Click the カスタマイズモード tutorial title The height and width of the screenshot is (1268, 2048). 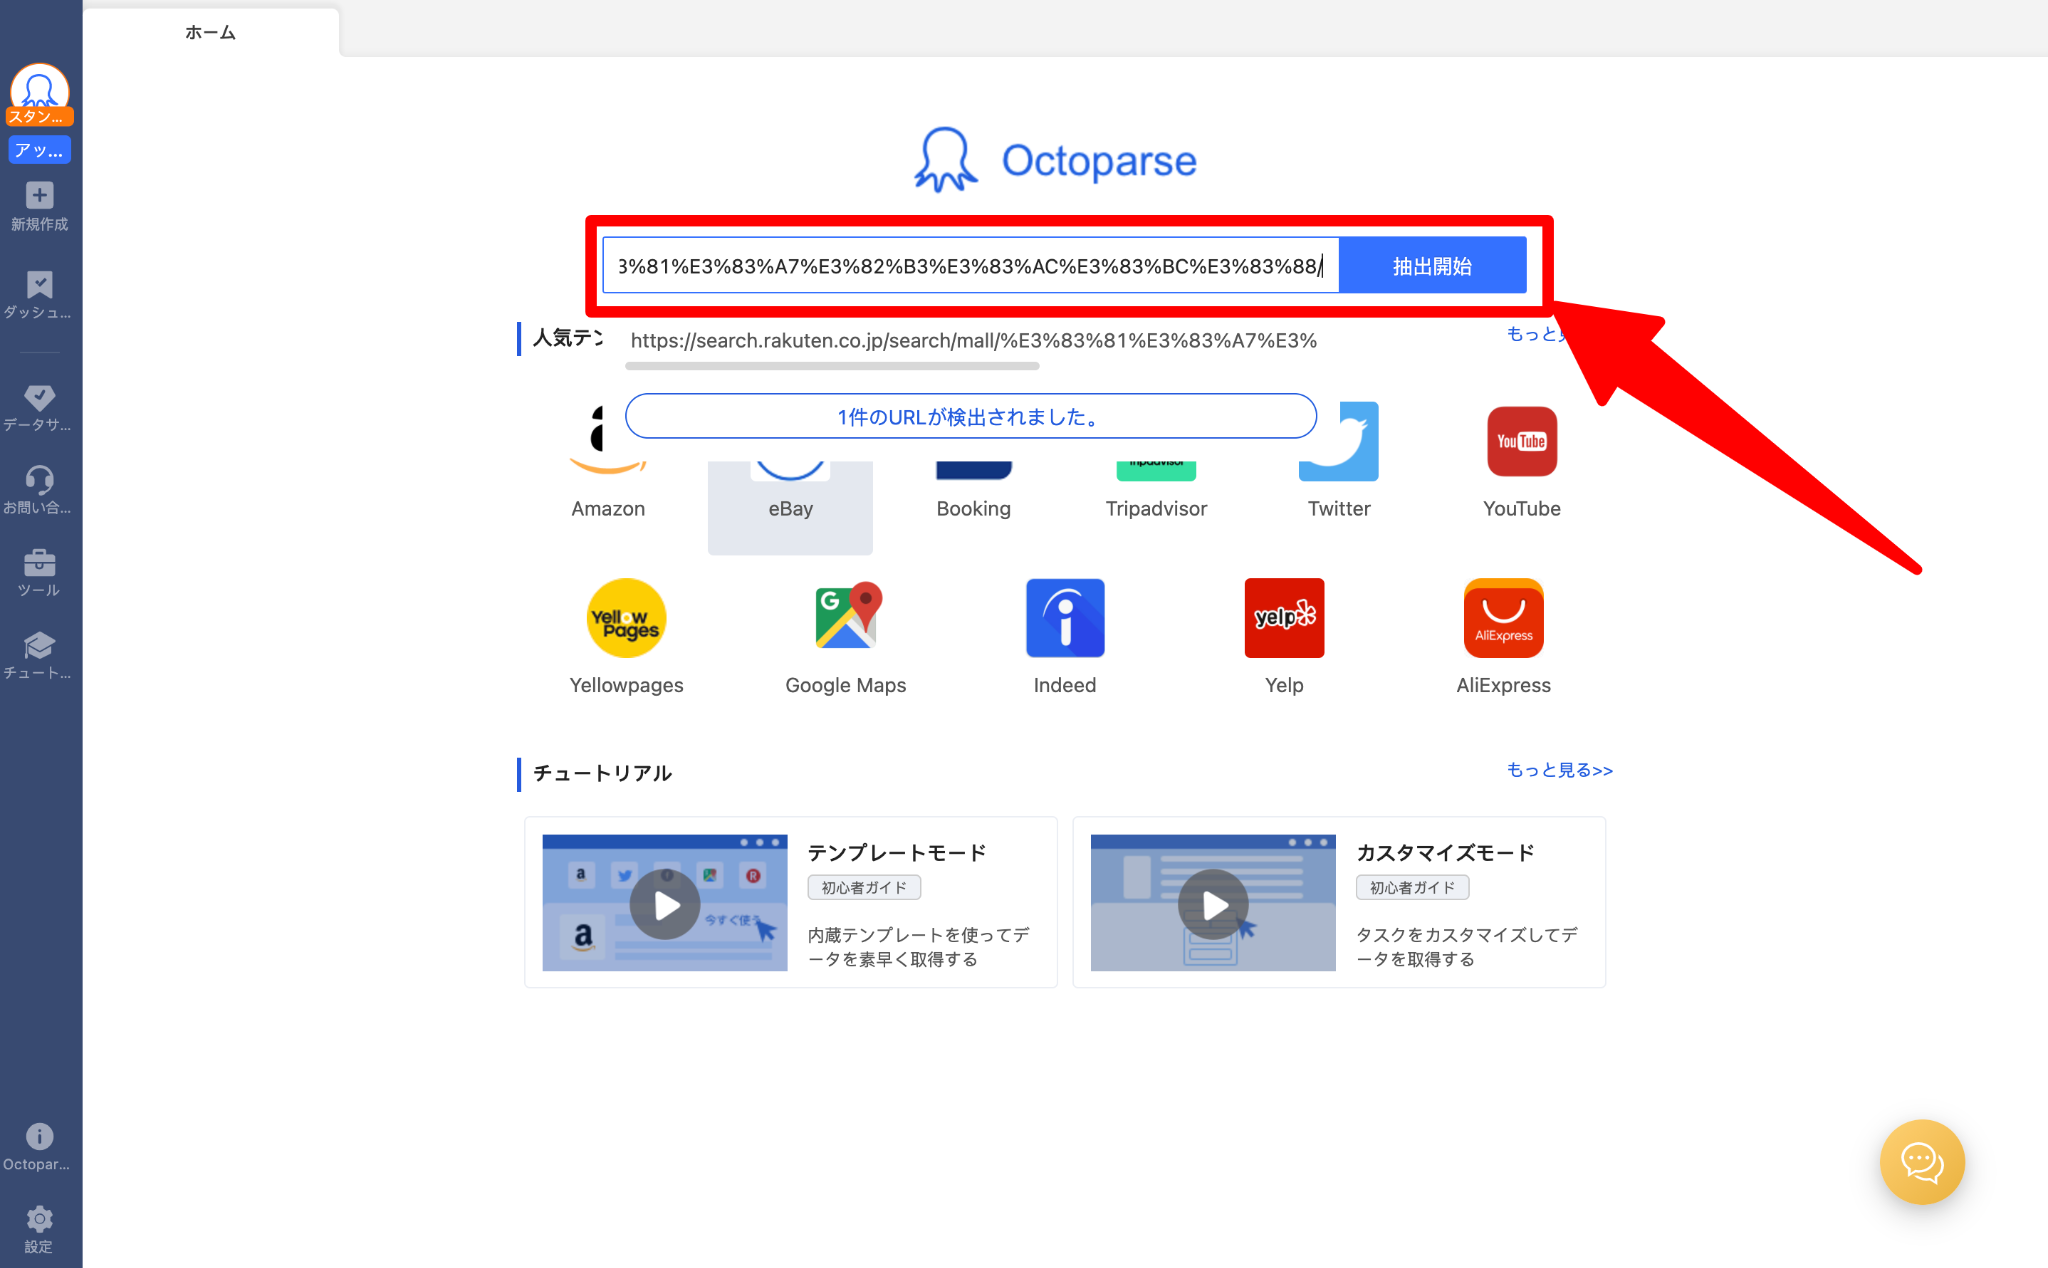tap(1445, 853)
